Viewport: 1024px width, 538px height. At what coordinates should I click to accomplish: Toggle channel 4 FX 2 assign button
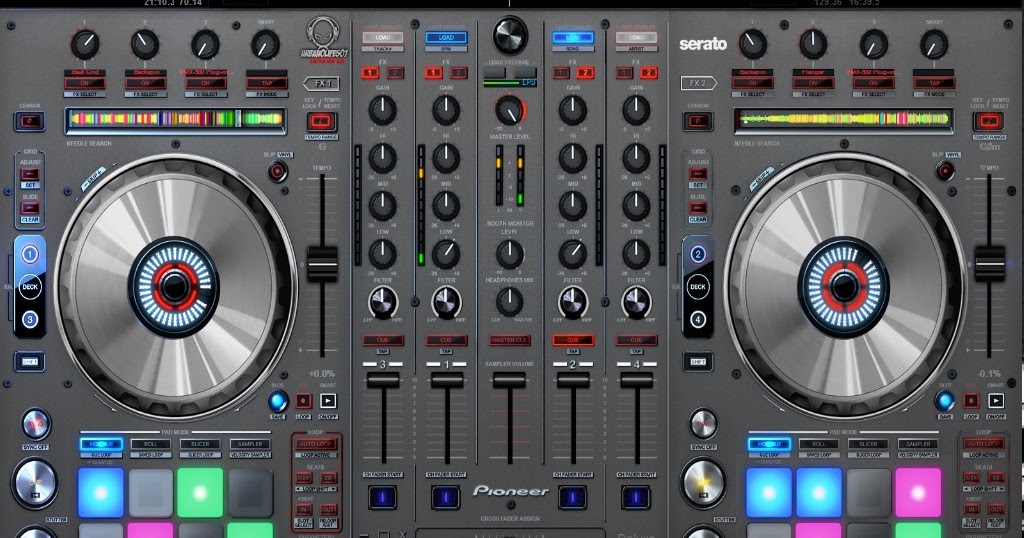pos(648,72)
